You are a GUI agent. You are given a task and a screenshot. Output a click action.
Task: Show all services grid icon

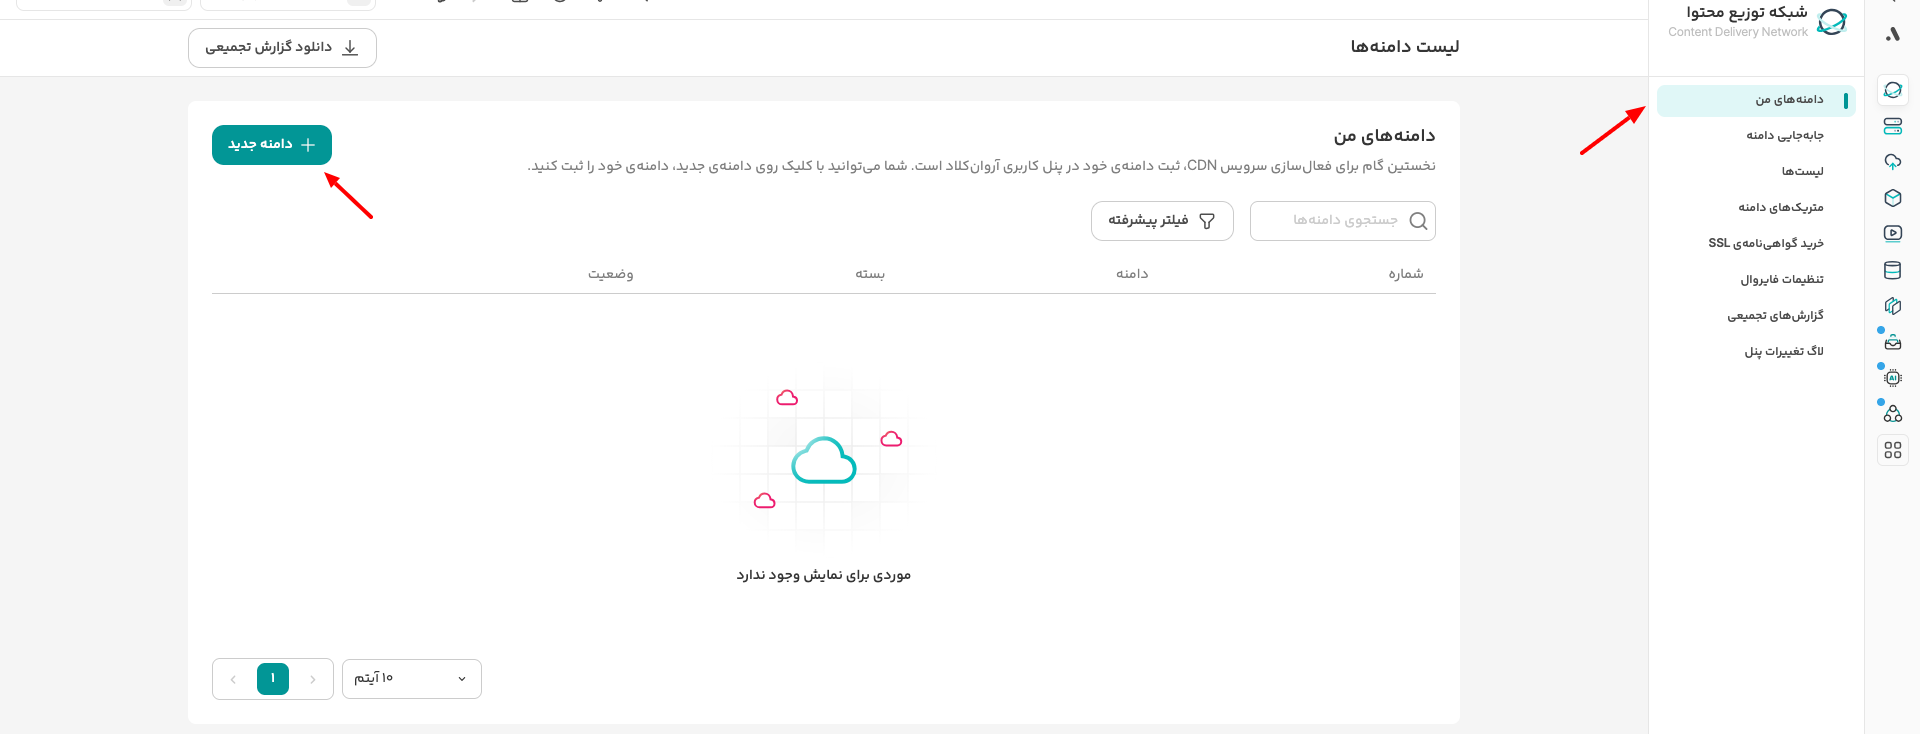pos(1892,450)
